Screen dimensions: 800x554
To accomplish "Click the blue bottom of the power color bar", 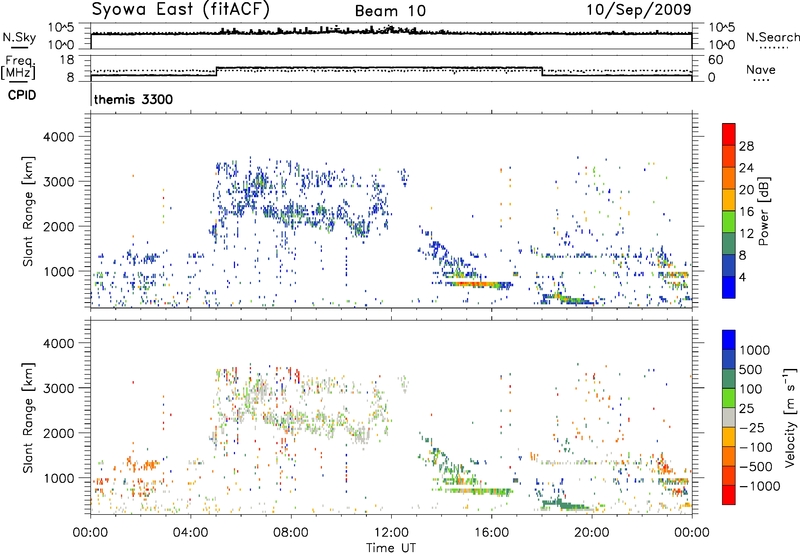I will pyautogui.click(x=729, y=287).
